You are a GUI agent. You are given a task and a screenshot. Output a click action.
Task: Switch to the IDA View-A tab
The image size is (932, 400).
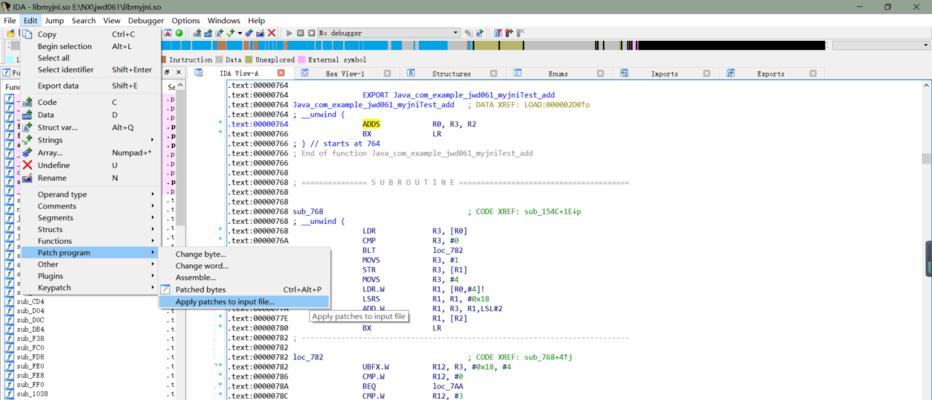[x=238, y=73]
